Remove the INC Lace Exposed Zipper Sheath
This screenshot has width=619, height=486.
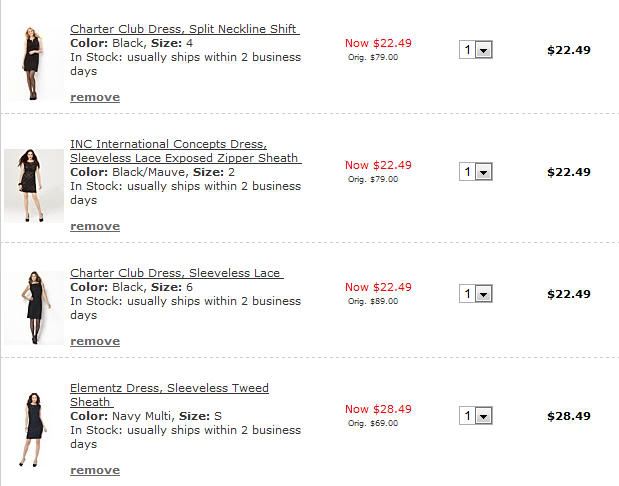pos(95,226)
